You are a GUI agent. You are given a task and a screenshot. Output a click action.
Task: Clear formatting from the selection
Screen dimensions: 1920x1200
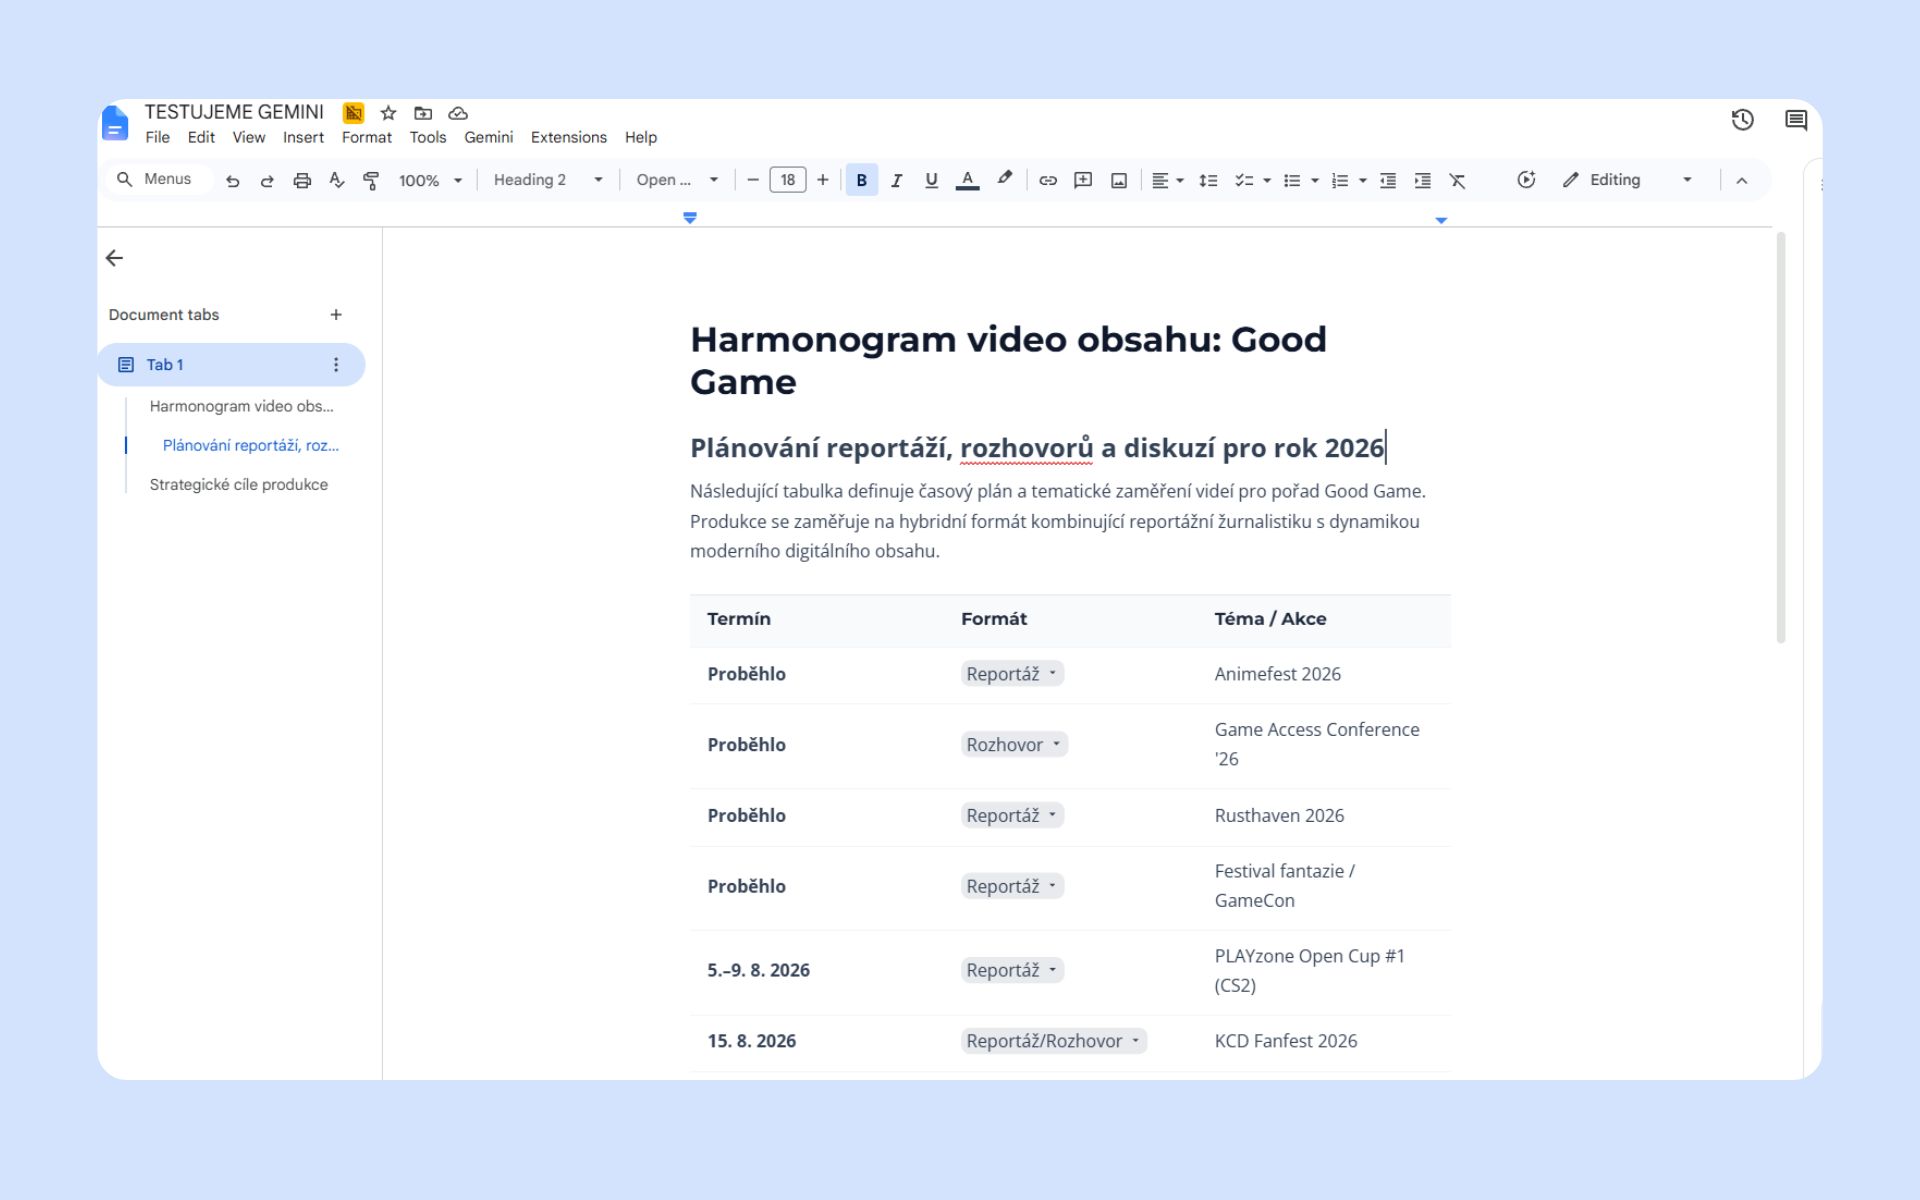coord(1458,180)
